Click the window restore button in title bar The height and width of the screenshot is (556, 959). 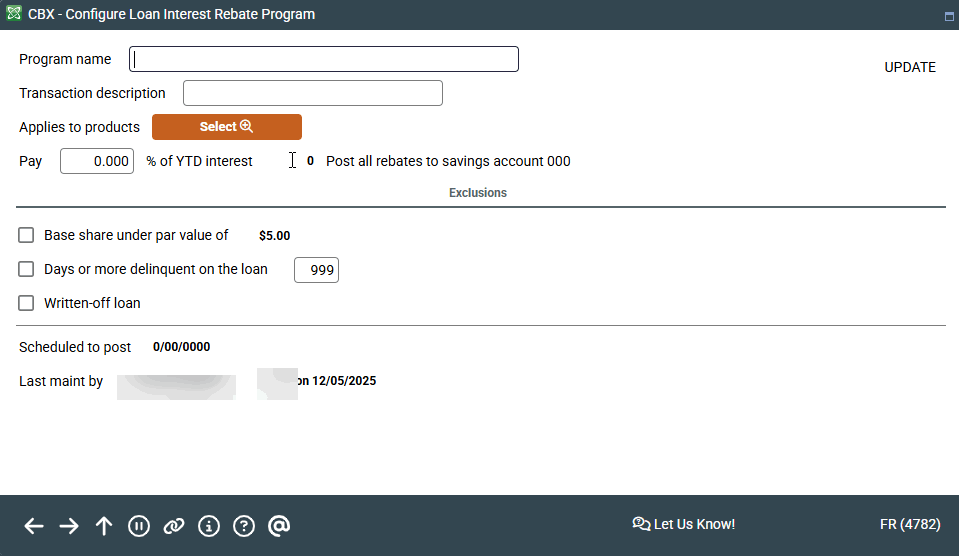(948, 16)
